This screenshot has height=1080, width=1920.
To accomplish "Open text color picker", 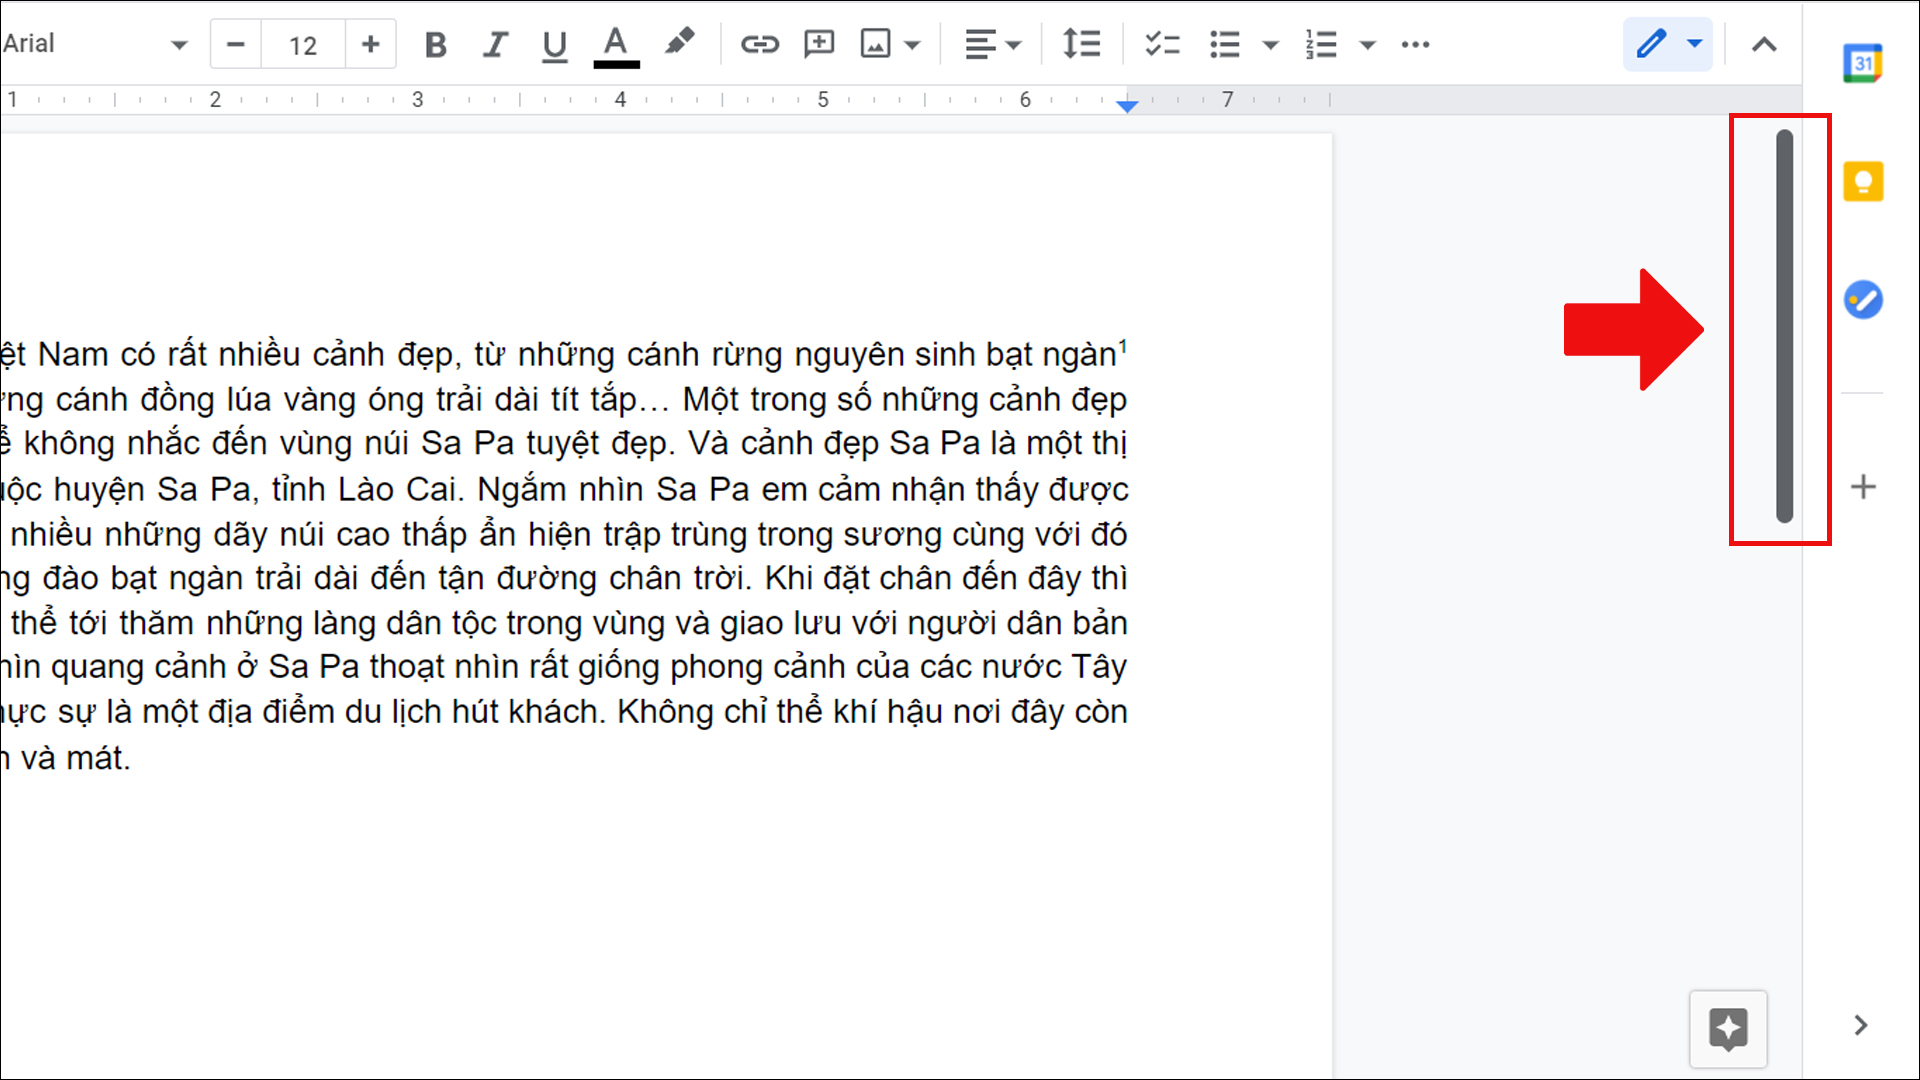I will point(616,45).
